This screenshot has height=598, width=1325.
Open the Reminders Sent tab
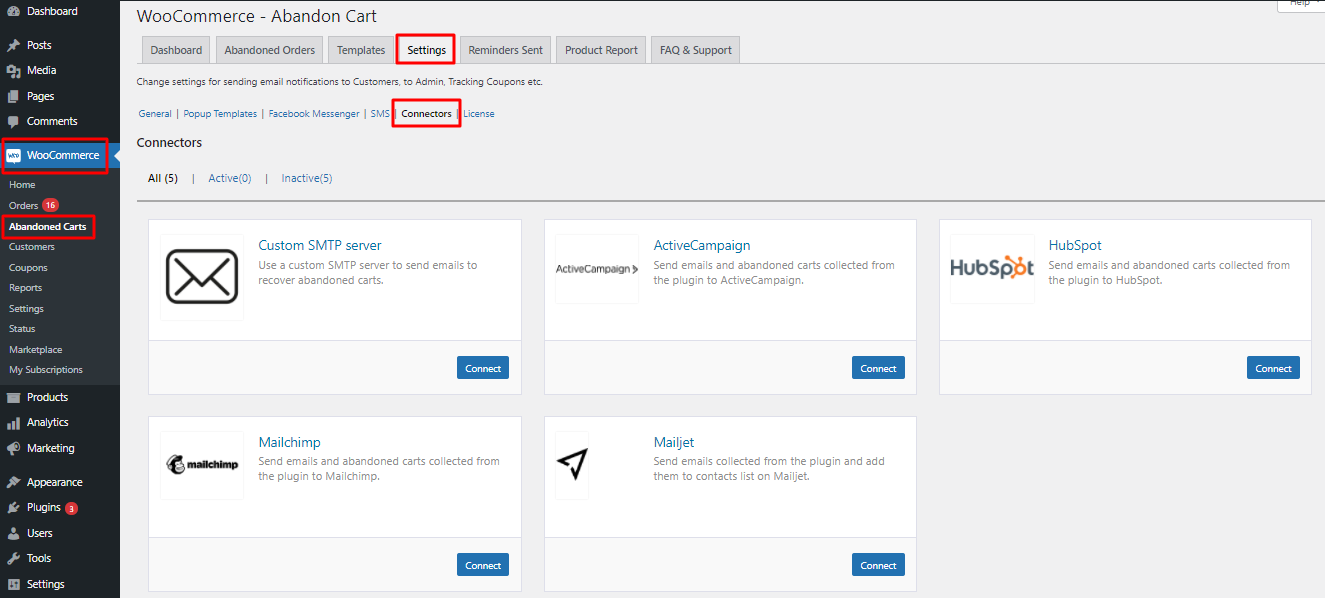click(x=506, y=50)
